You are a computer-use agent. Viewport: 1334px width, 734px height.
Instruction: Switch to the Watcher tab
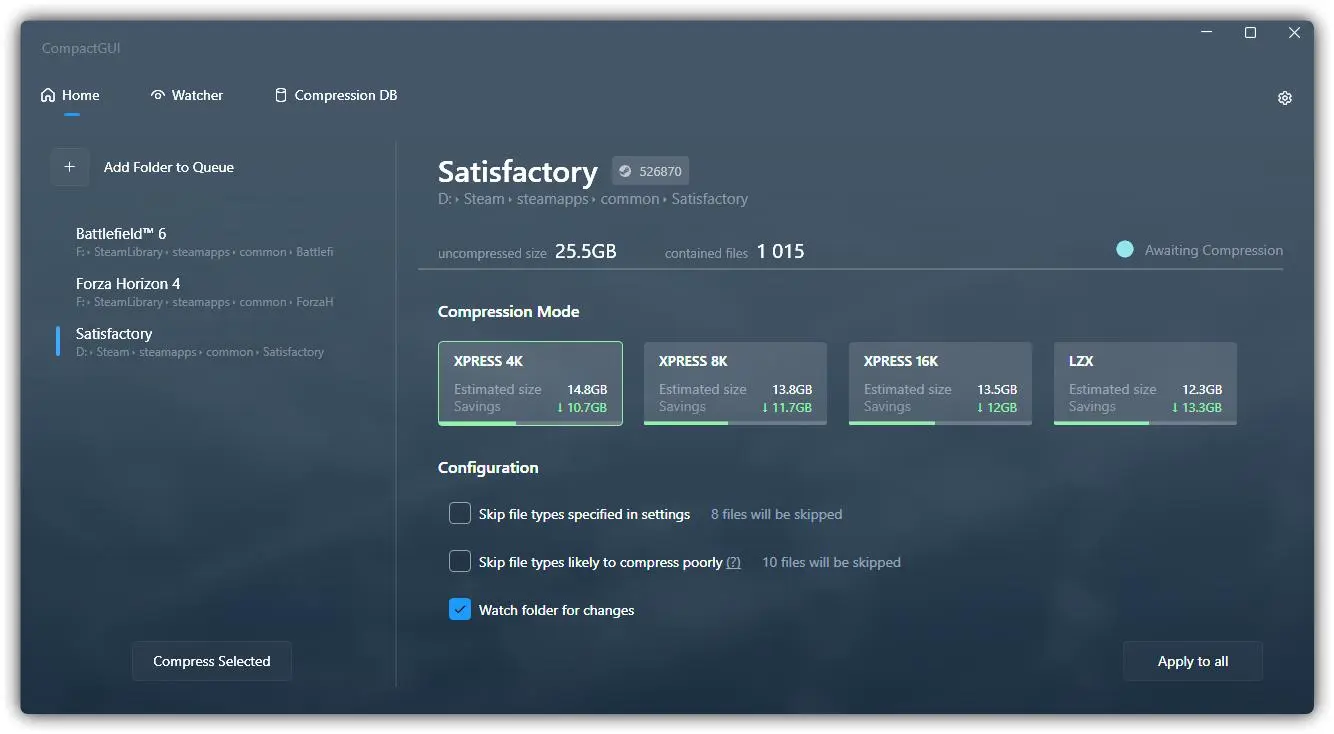[187, 95]
